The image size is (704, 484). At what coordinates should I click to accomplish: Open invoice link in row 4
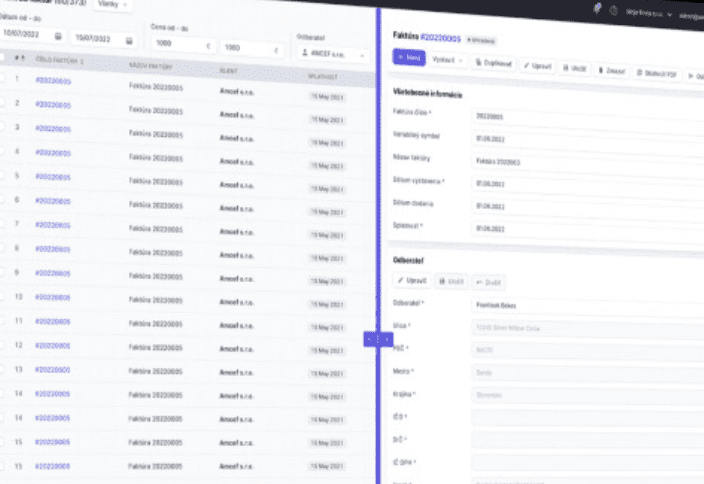pyautogui.click(x=53, y=153)
